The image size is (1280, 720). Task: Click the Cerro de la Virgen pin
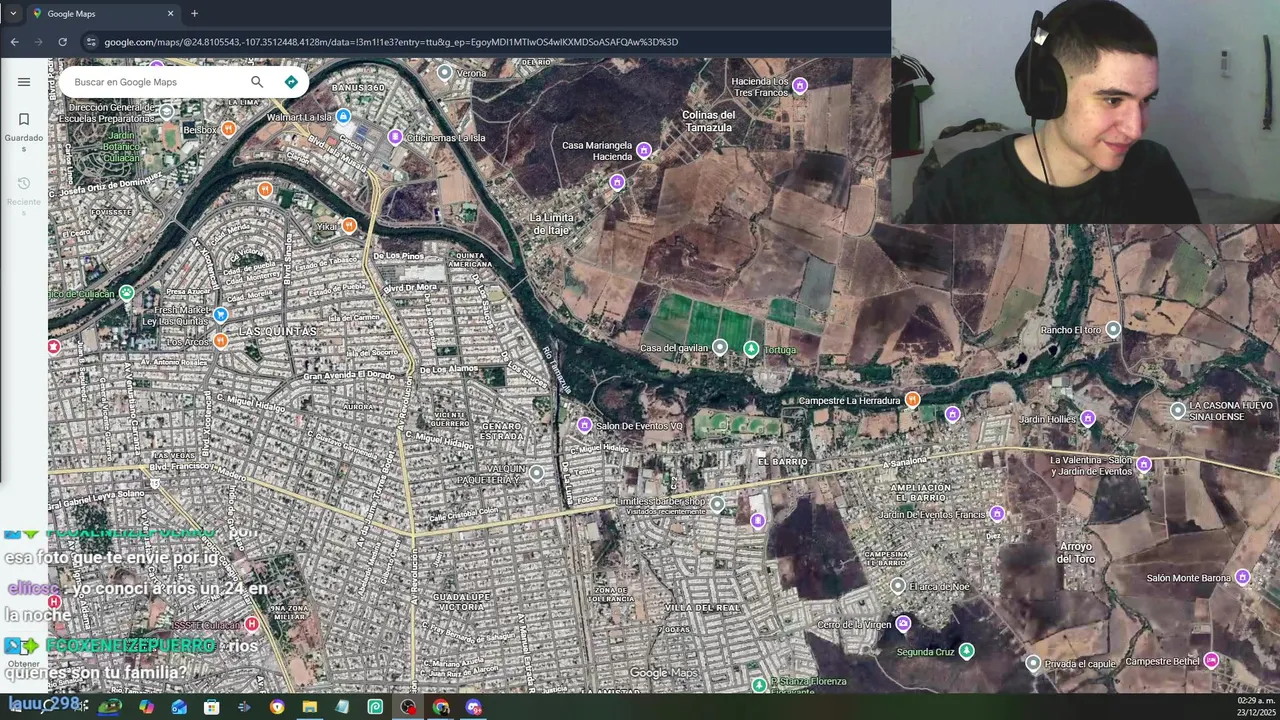click(x=903, y=624)
